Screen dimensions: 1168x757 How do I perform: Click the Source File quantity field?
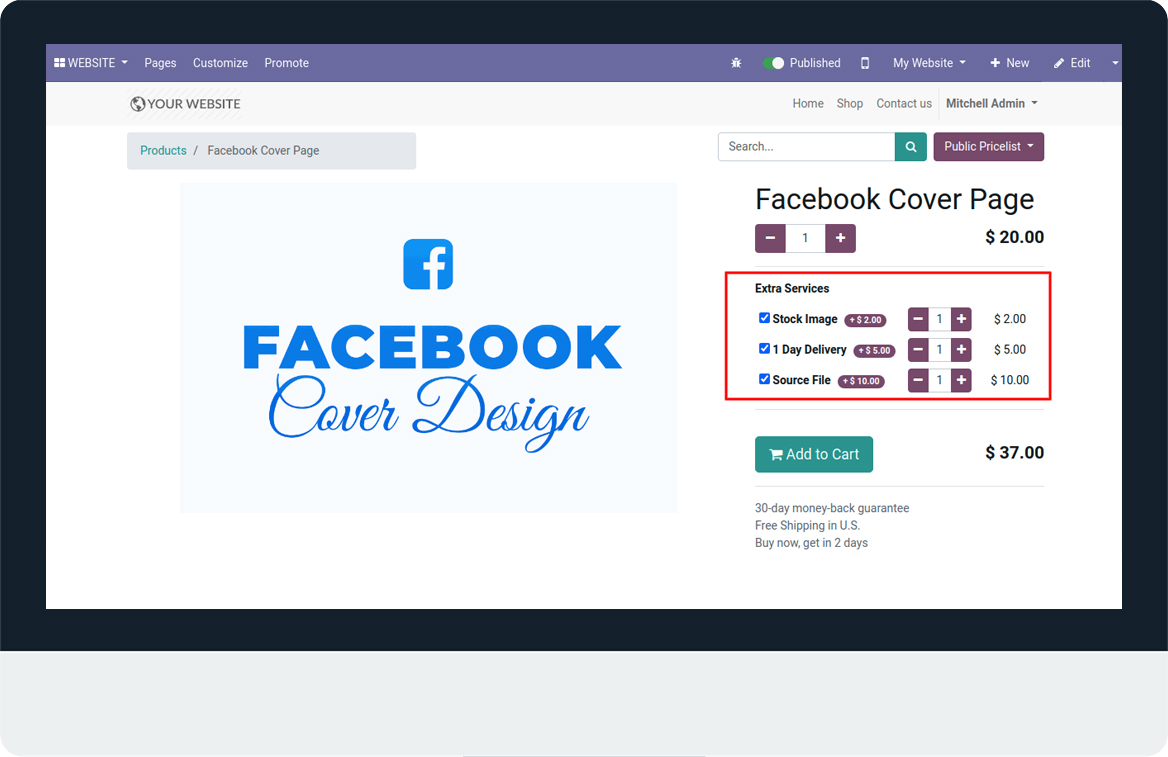click(939, 380)
